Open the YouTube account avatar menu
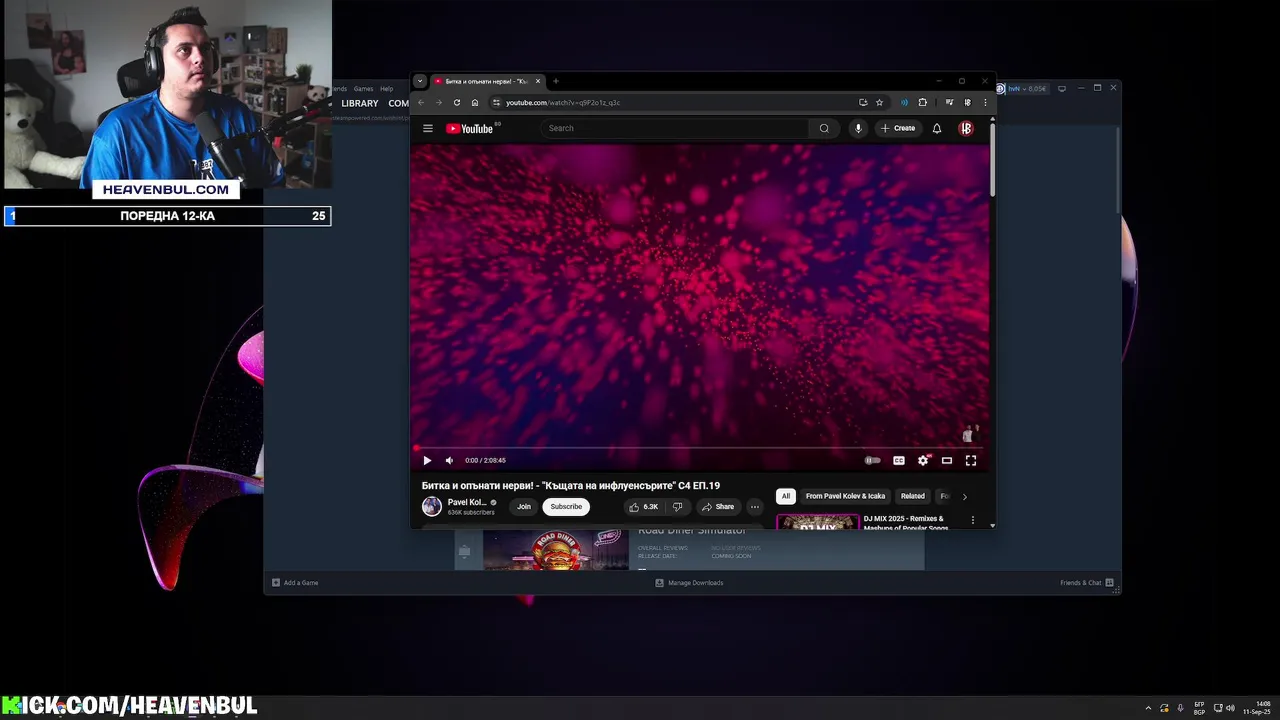The width and height of the screenshot is (1280, 720). pyautogui.click(x=966, y=128)
